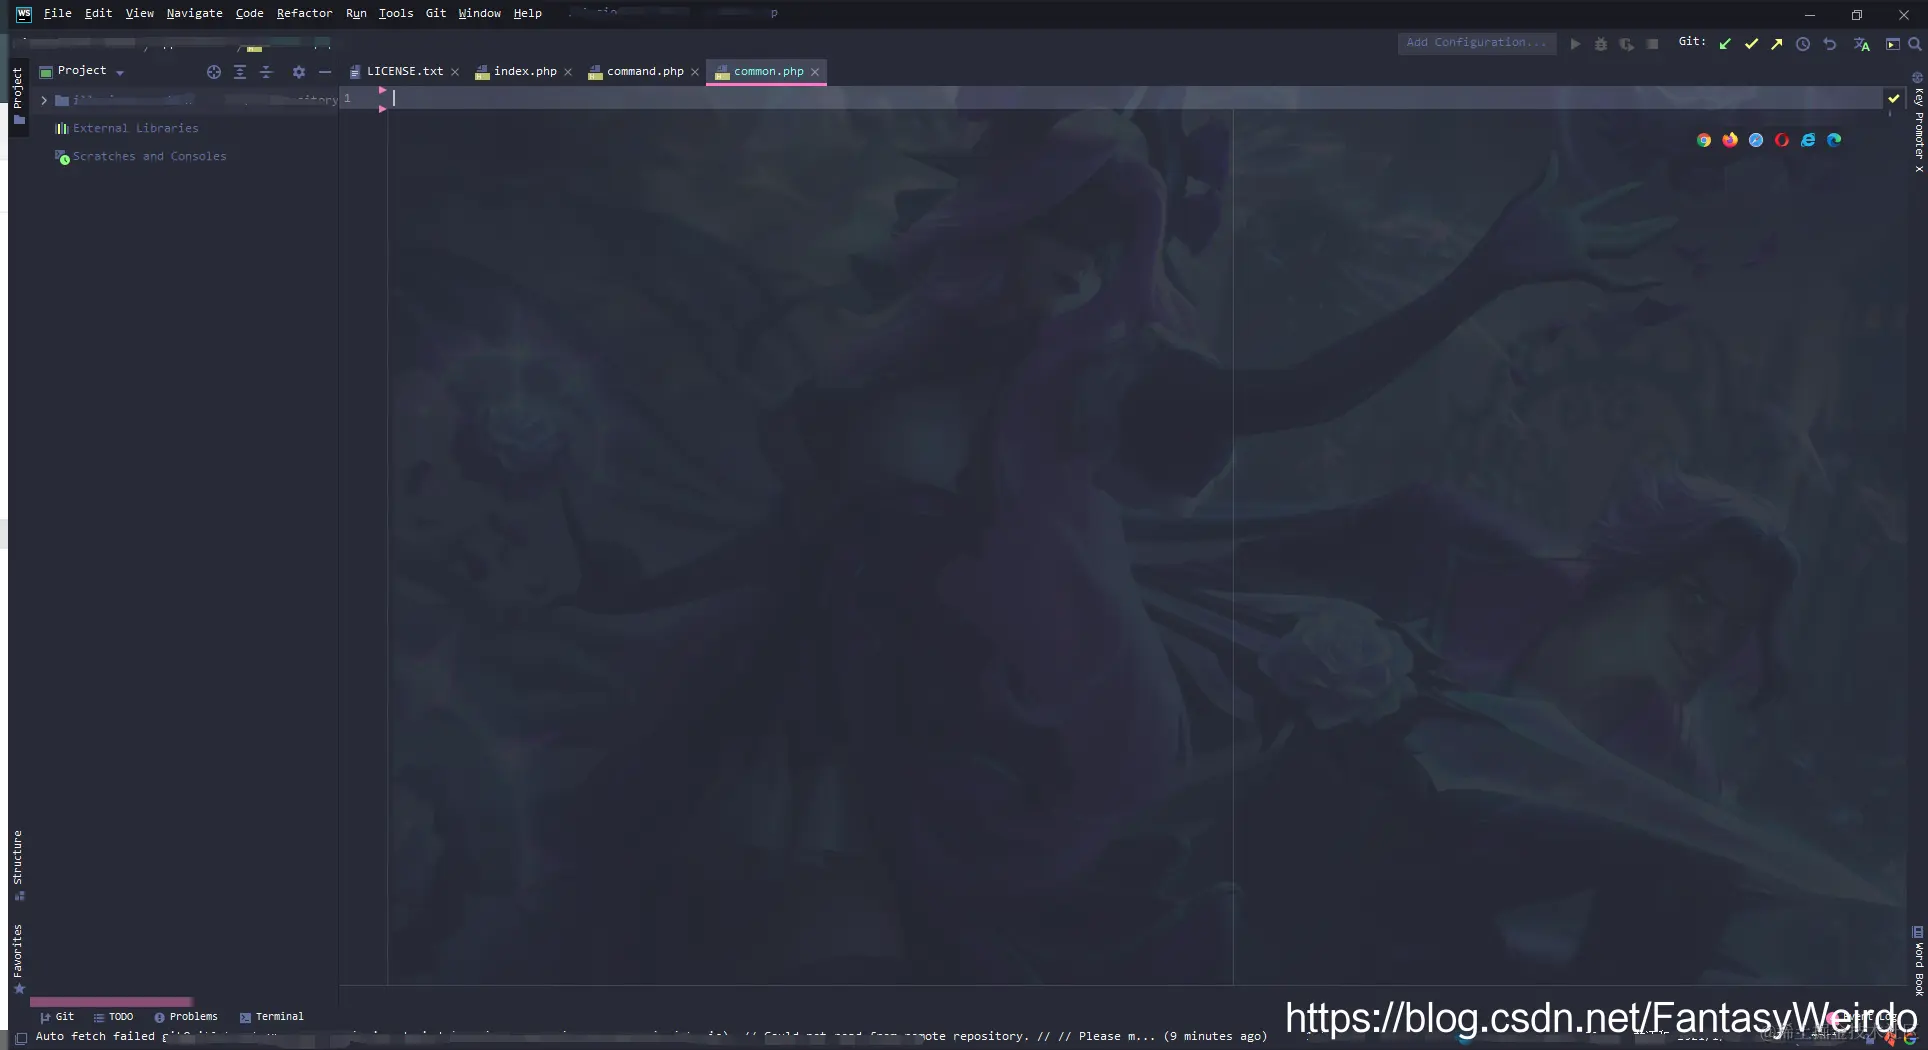Viewport: 1928px width, 1050px height.
Task: Toggle the Favorites side tool window
Action: point(18,959)
